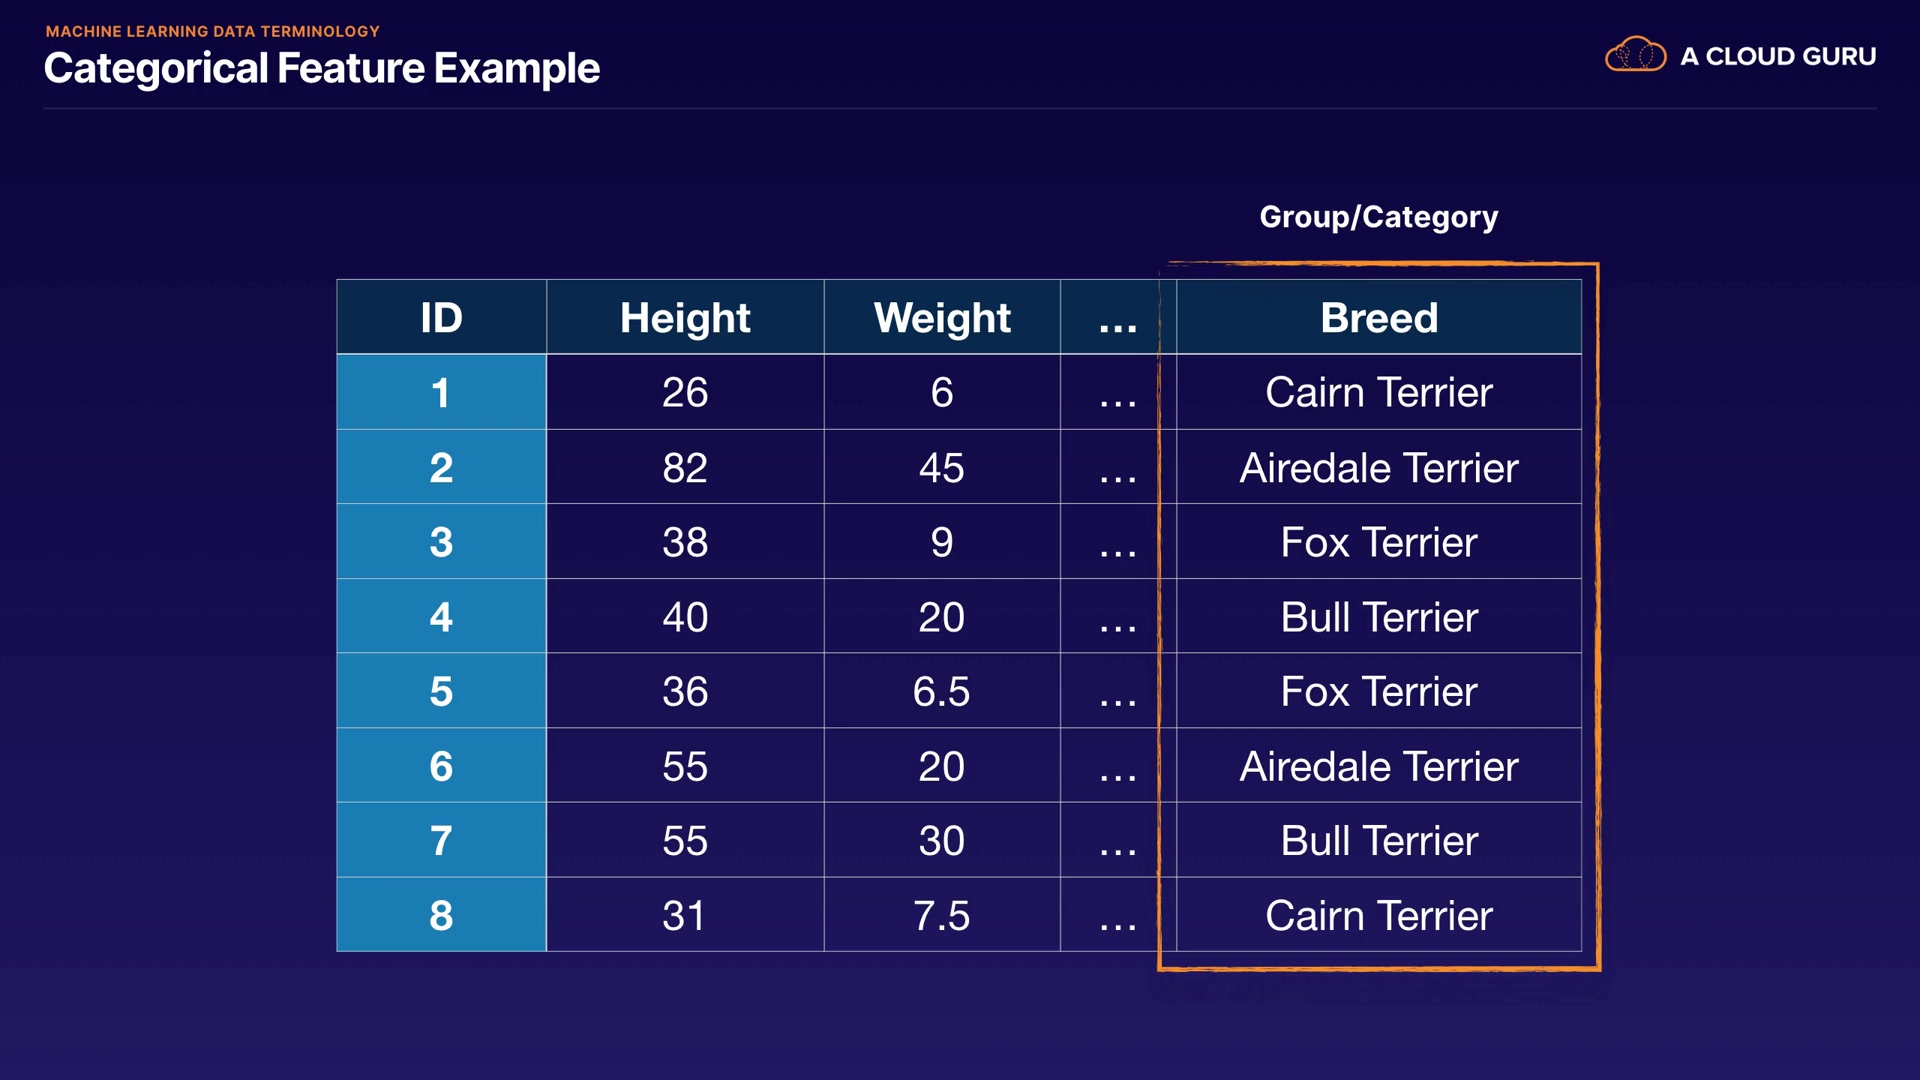The height and width of the screenshot is (1080, 1920).
Task: Select Cairn Terrier in the first row
Action: click(x=1379, y=392)
